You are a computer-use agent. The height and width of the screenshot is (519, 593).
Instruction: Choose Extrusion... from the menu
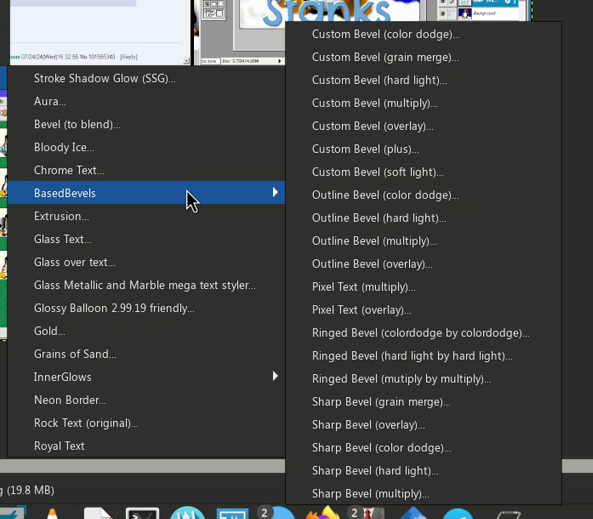tap(146, 216)
